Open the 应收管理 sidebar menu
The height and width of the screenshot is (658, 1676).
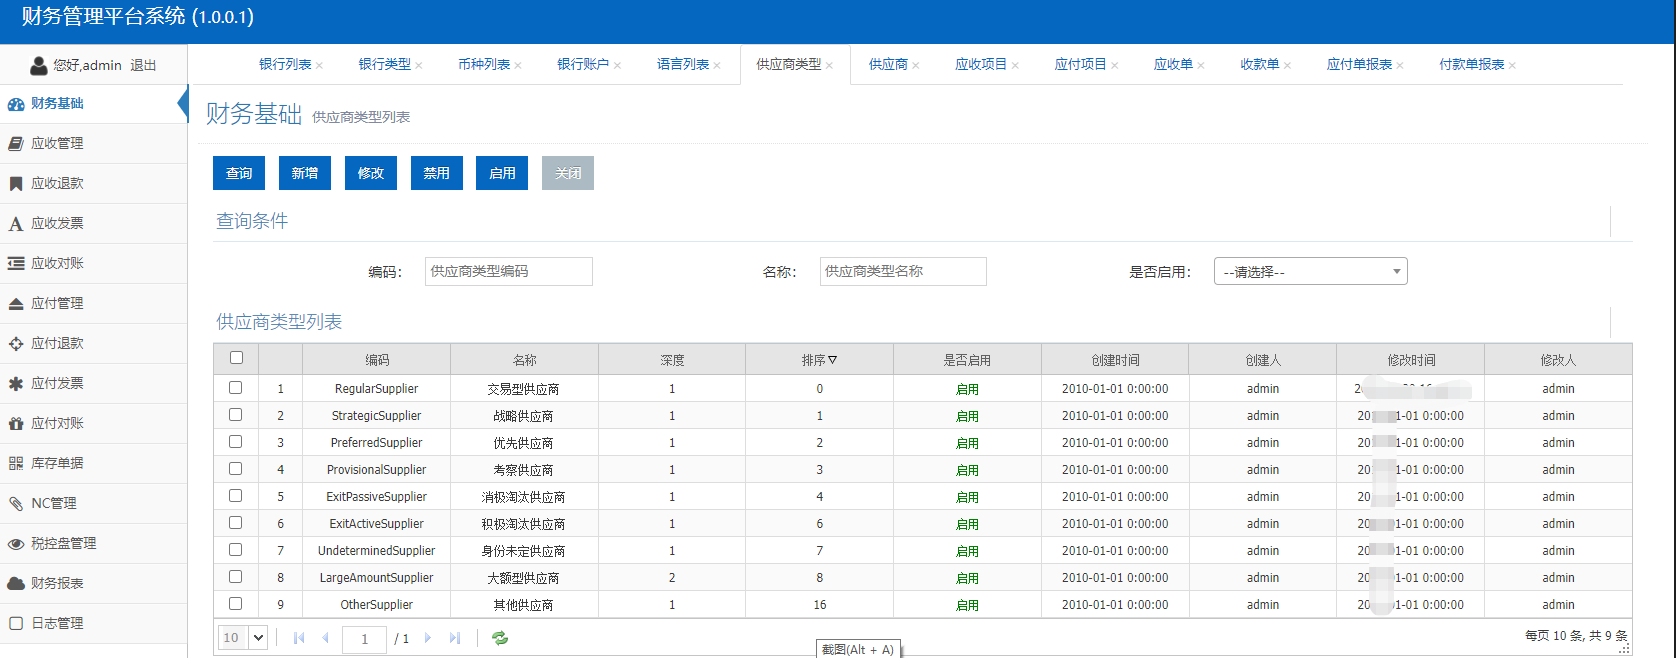57,144
